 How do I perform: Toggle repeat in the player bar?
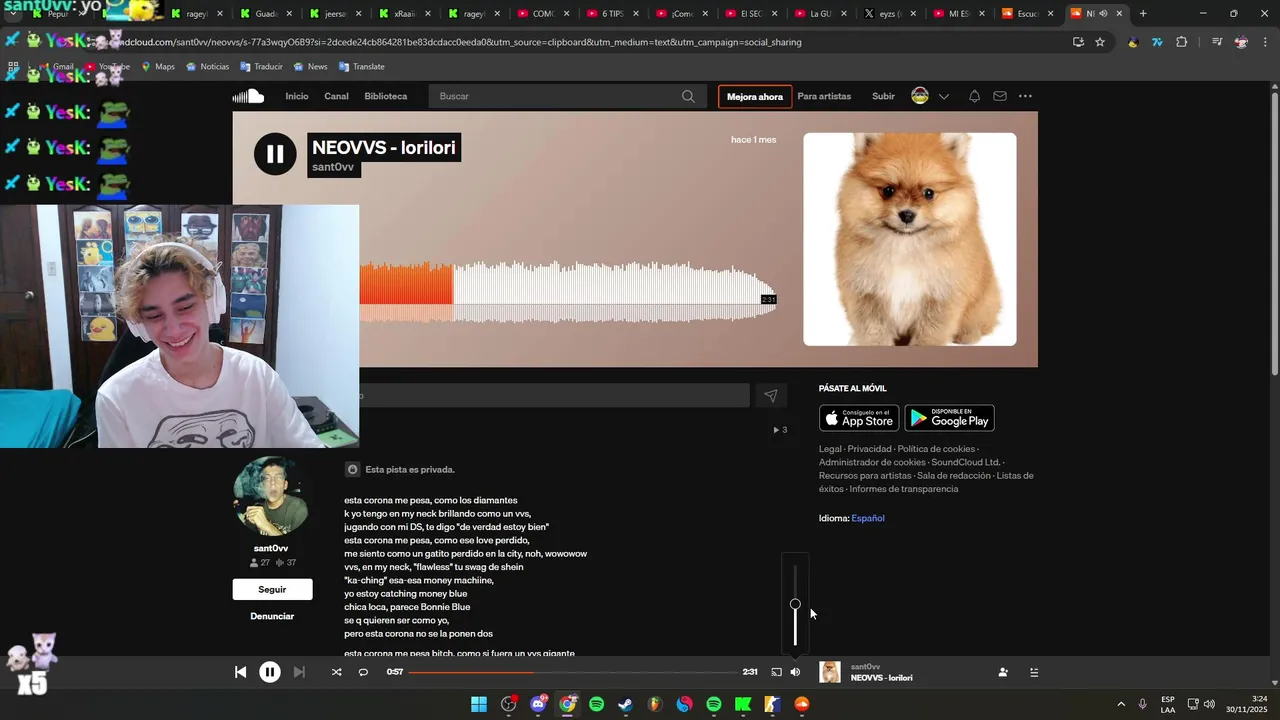point(363,672)
